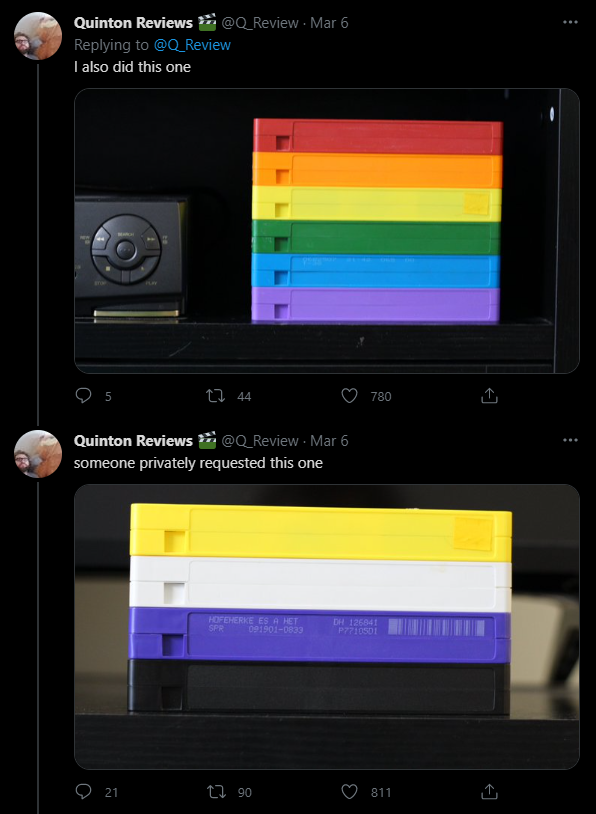Image resolution: width=596 pixels, height=814 pixels.
Task: Open more options on the second tweet
Action: point(570,440)
